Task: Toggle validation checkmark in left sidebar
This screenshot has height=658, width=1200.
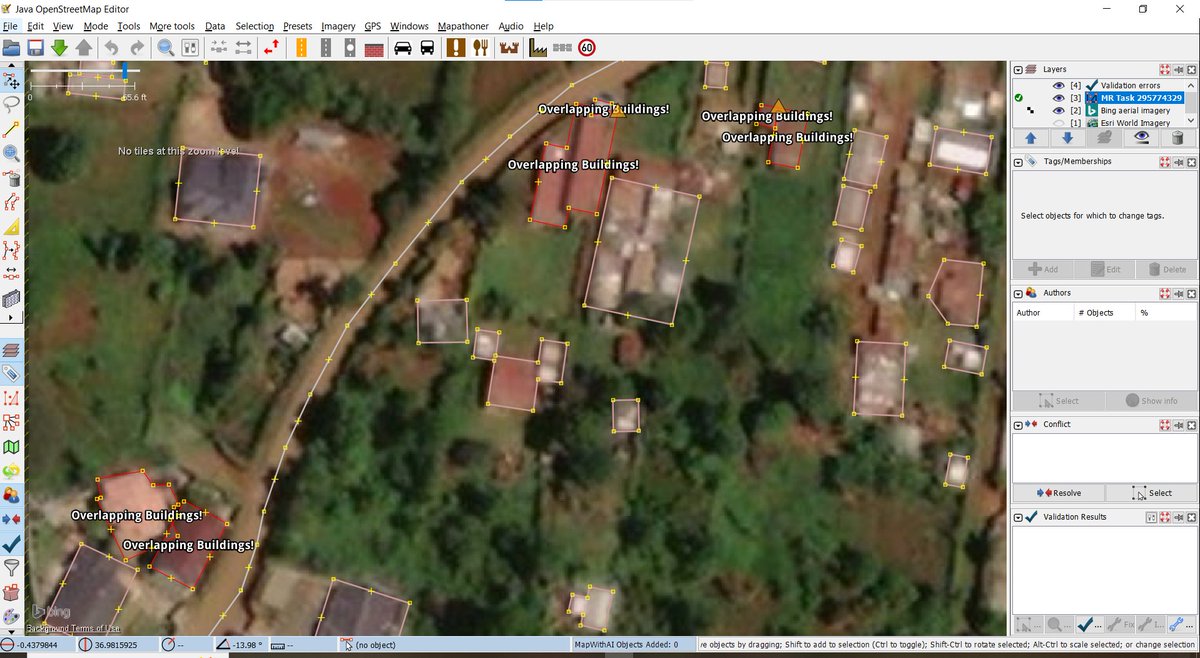Action: 12,543
